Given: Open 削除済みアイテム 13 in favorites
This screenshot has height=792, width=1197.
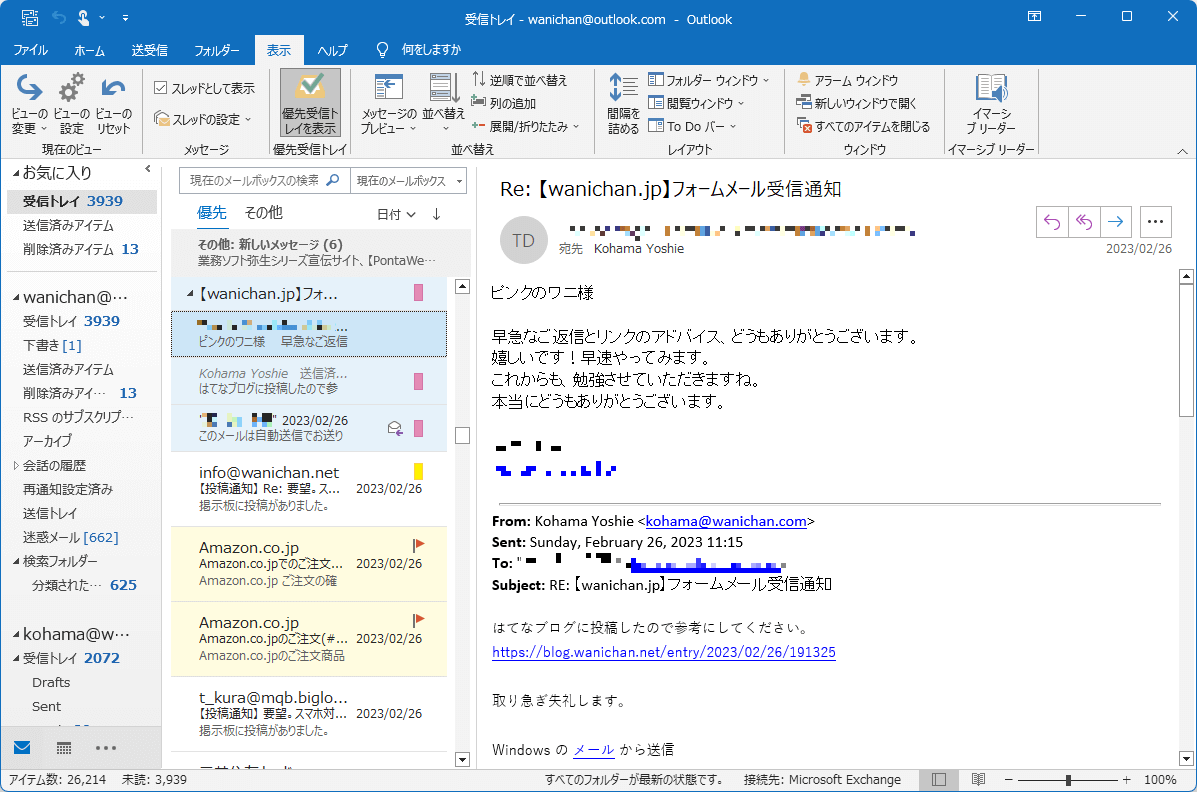Looking at the screenshot, I should tap(82, 249).
